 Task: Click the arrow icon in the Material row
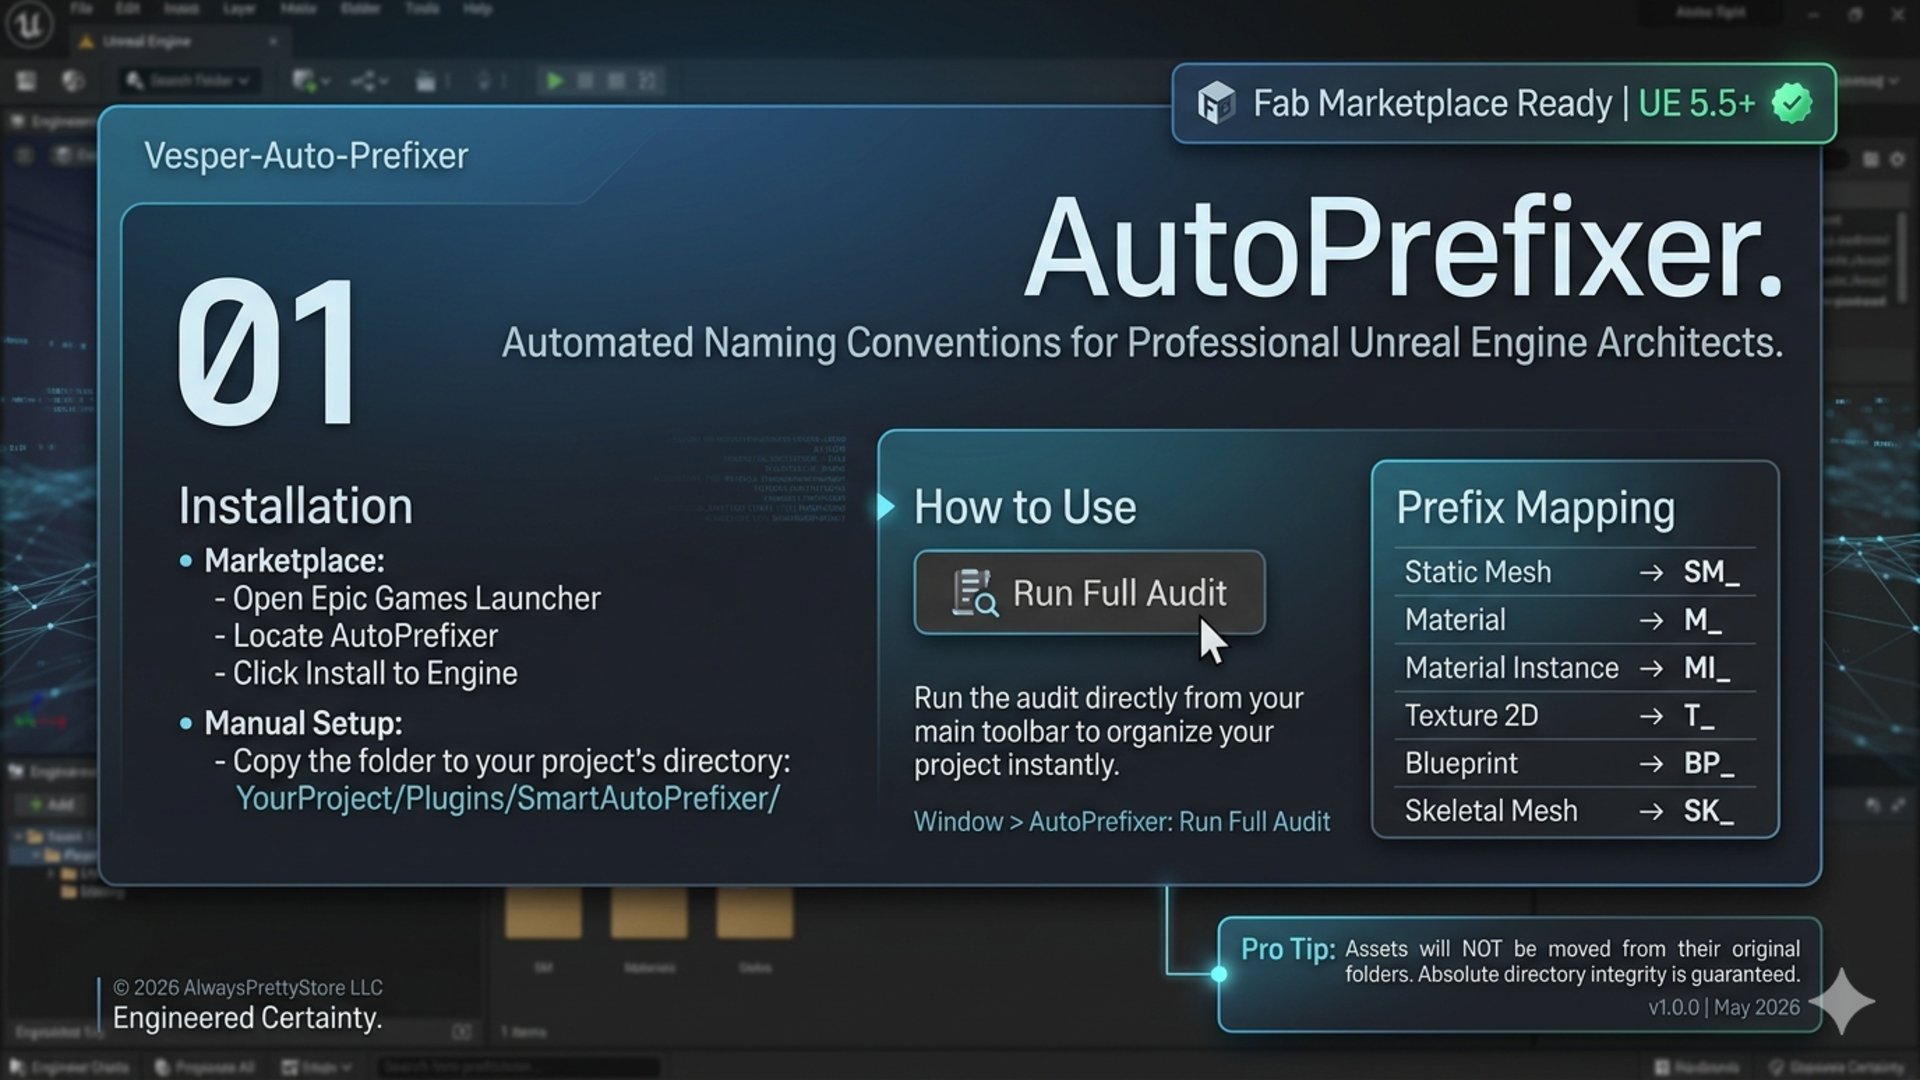1651,620
